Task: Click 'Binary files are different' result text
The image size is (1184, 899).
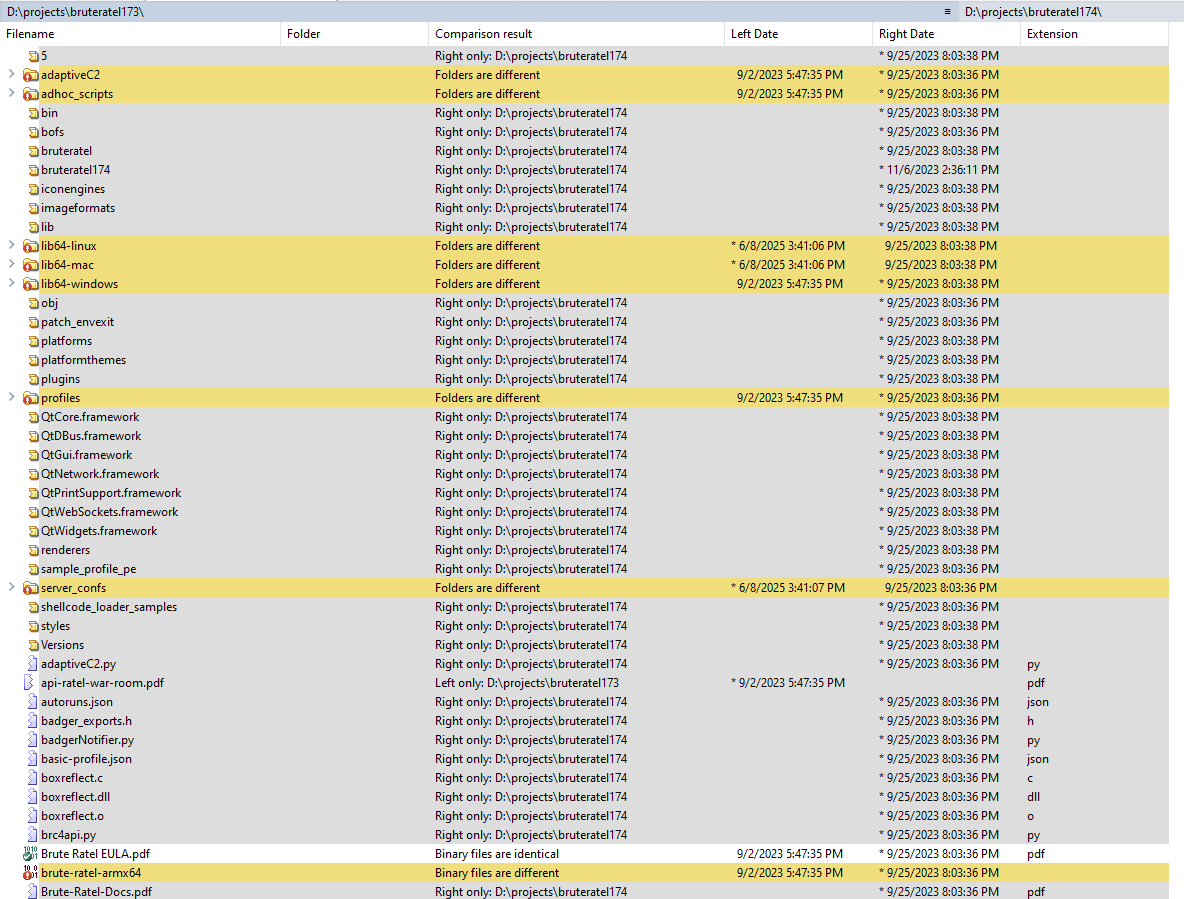Action: (x=497, y=873)
